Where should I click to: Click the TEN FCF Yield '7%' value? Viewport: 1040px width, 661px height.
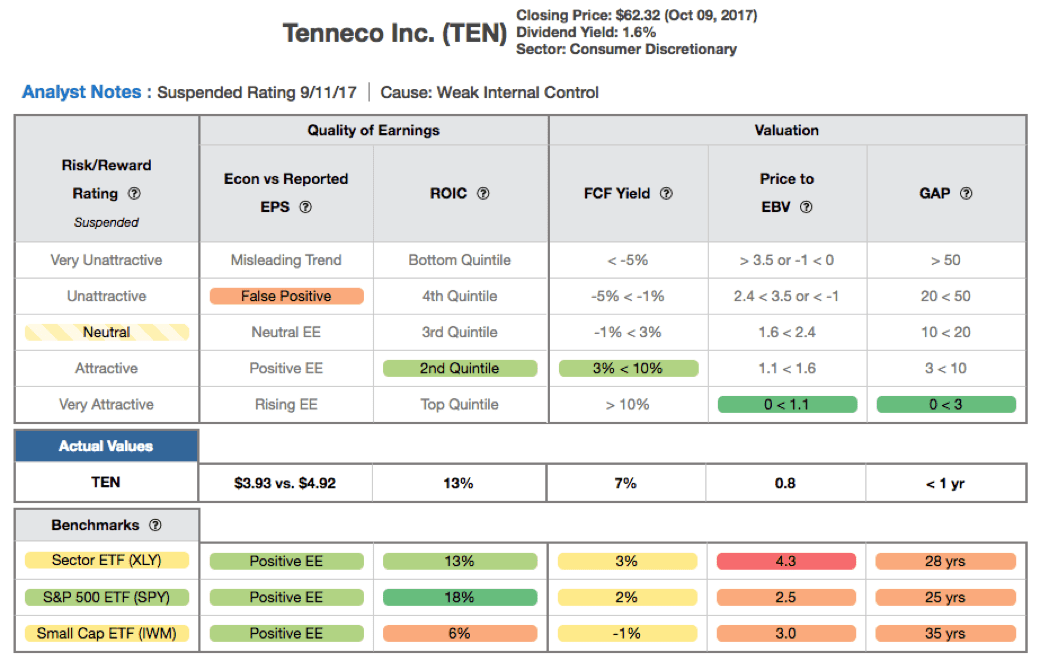(625, 483)
